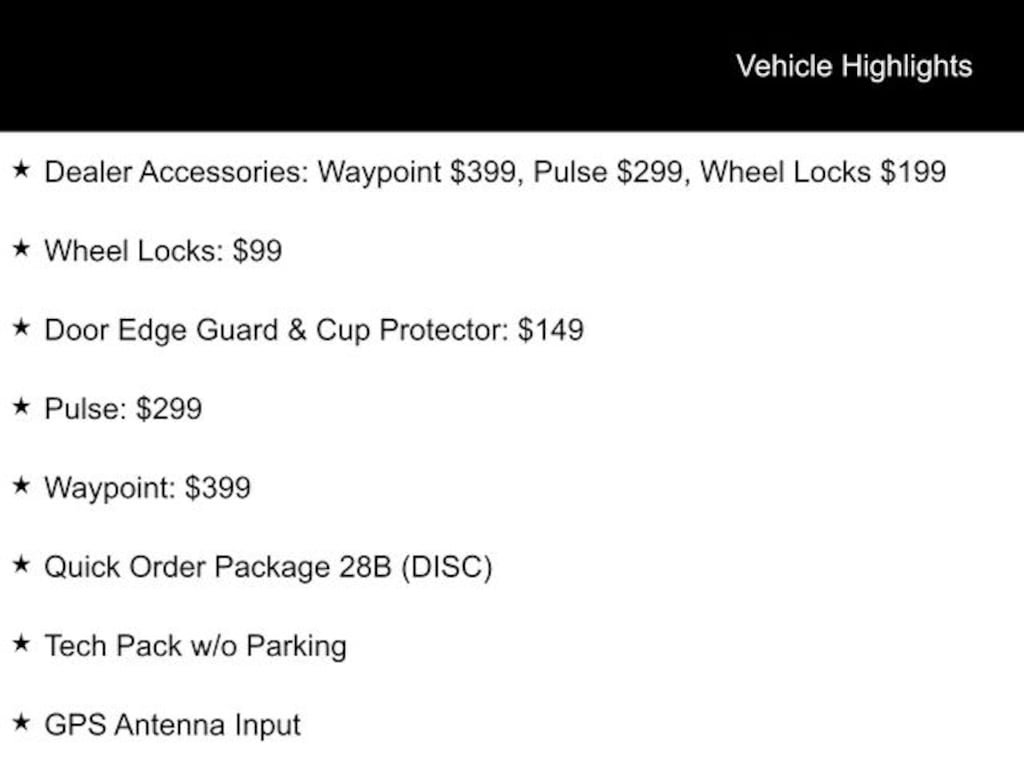Select the Dealer Accessories highlight line

pyautogui.click(x=495, y=172)
